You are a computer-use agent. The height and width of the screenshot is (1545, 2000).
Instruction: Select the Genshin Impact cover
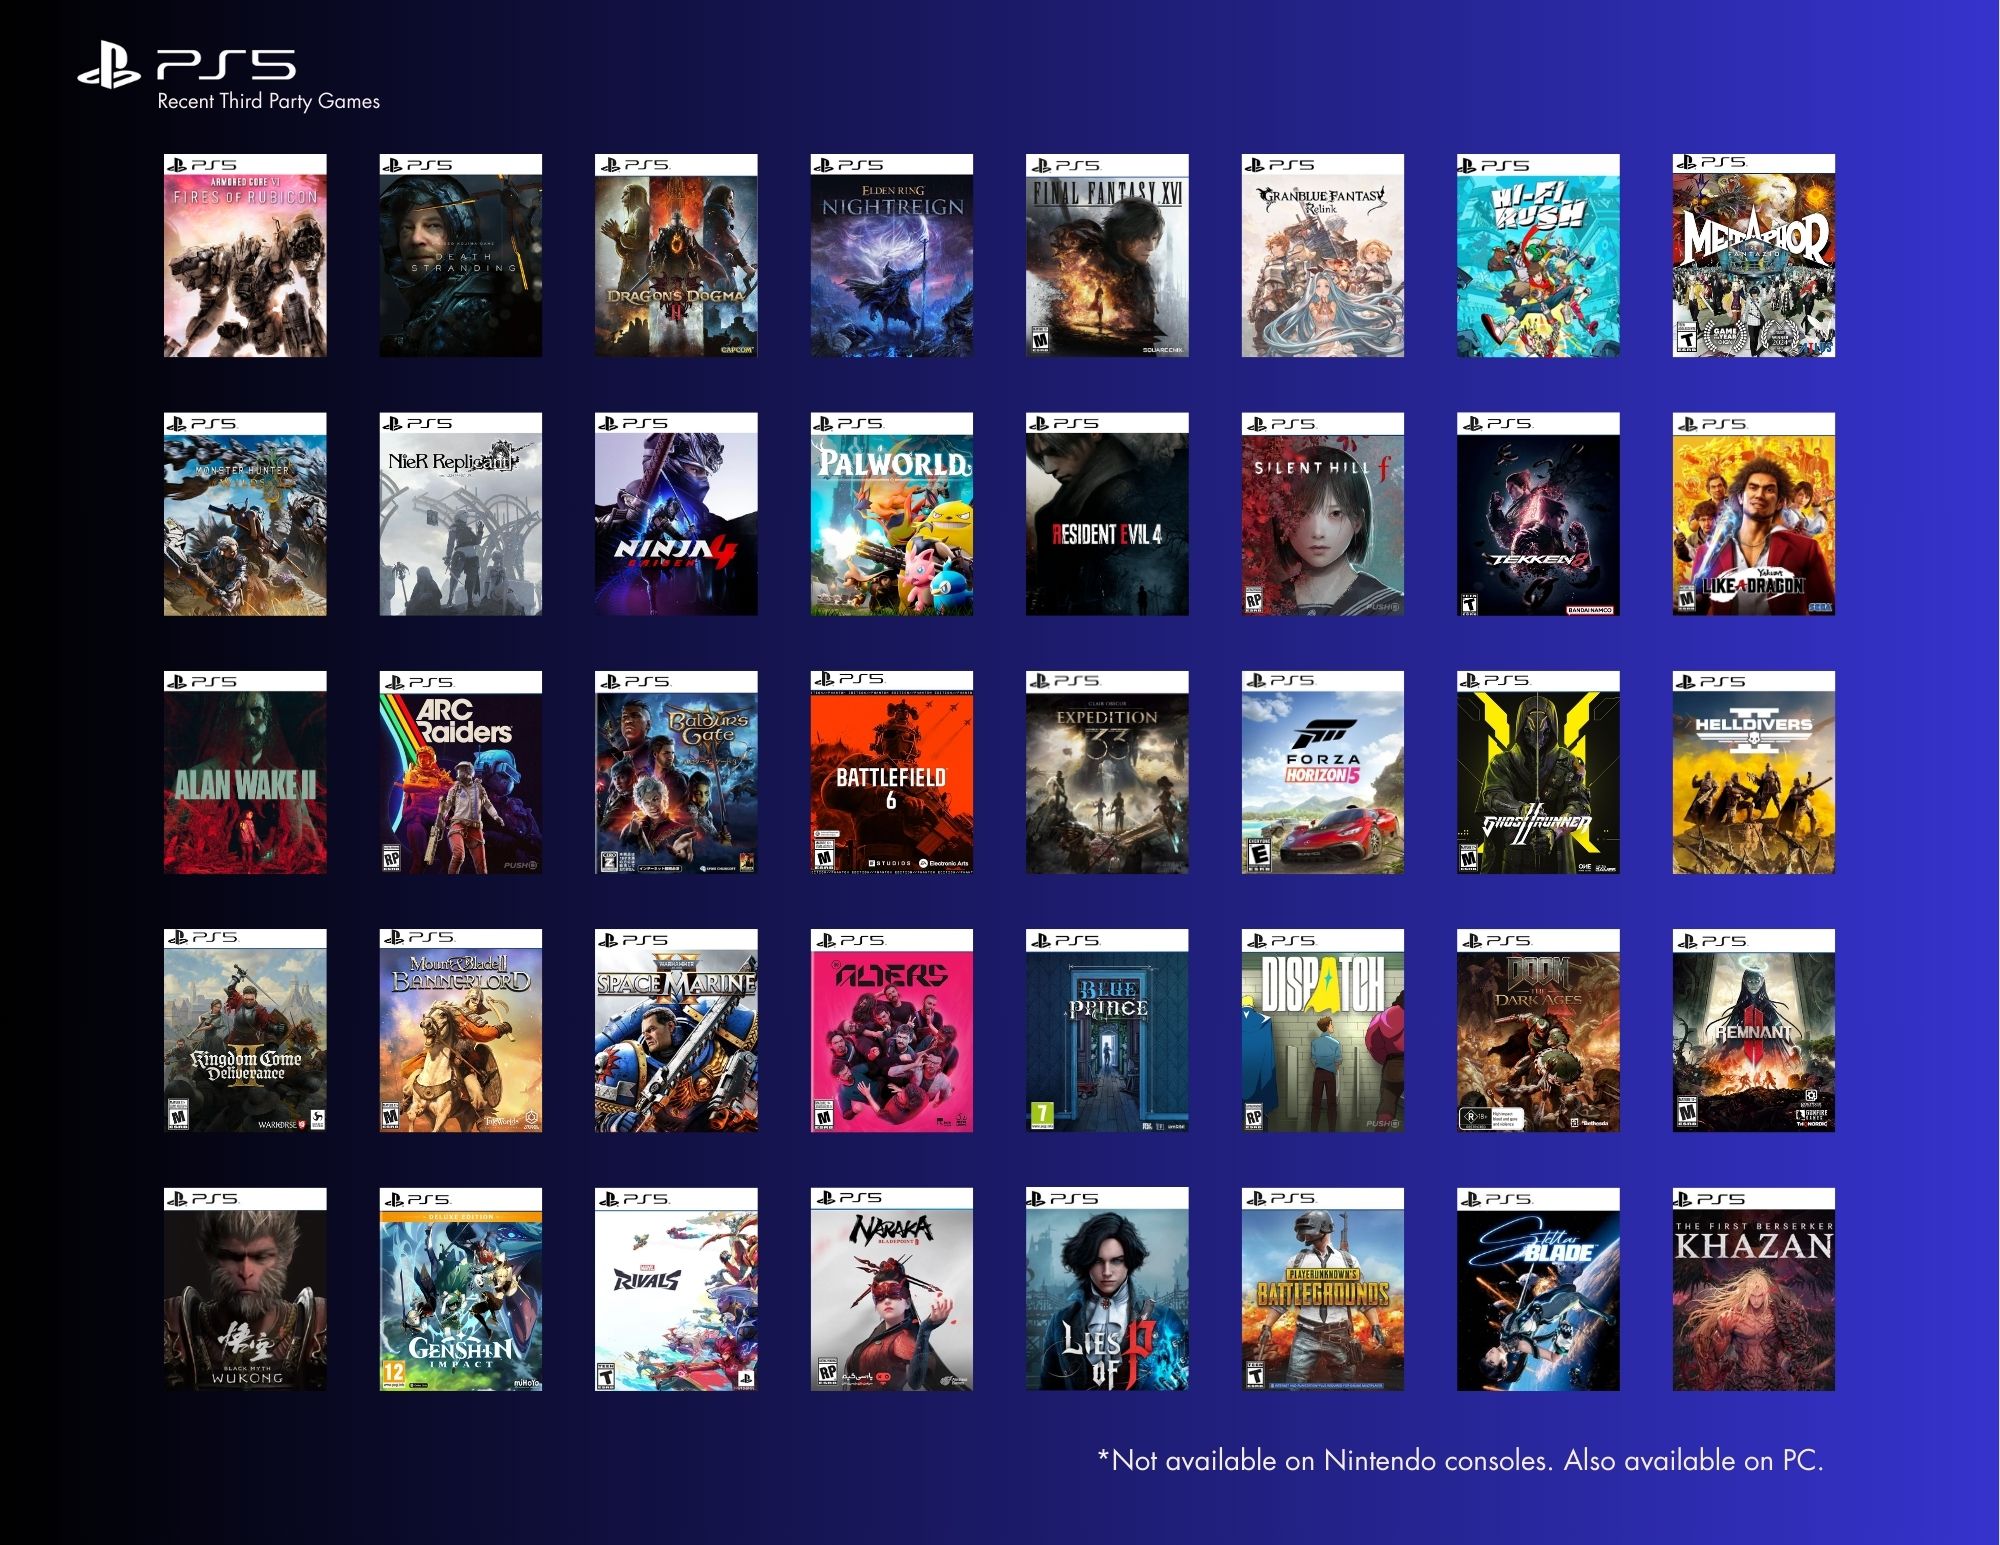(460, 1290)
